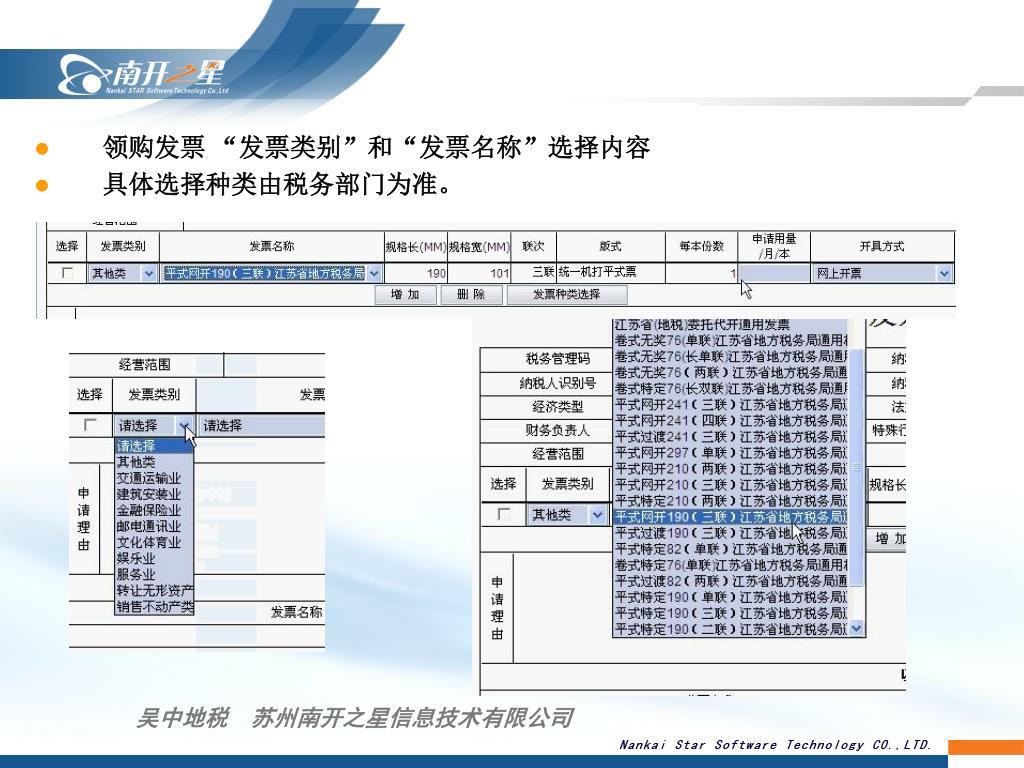Select 卷式特定76(长双联) in invoice name list
1024x768 pixels.
pyautogui.click(x=730, y=389)
